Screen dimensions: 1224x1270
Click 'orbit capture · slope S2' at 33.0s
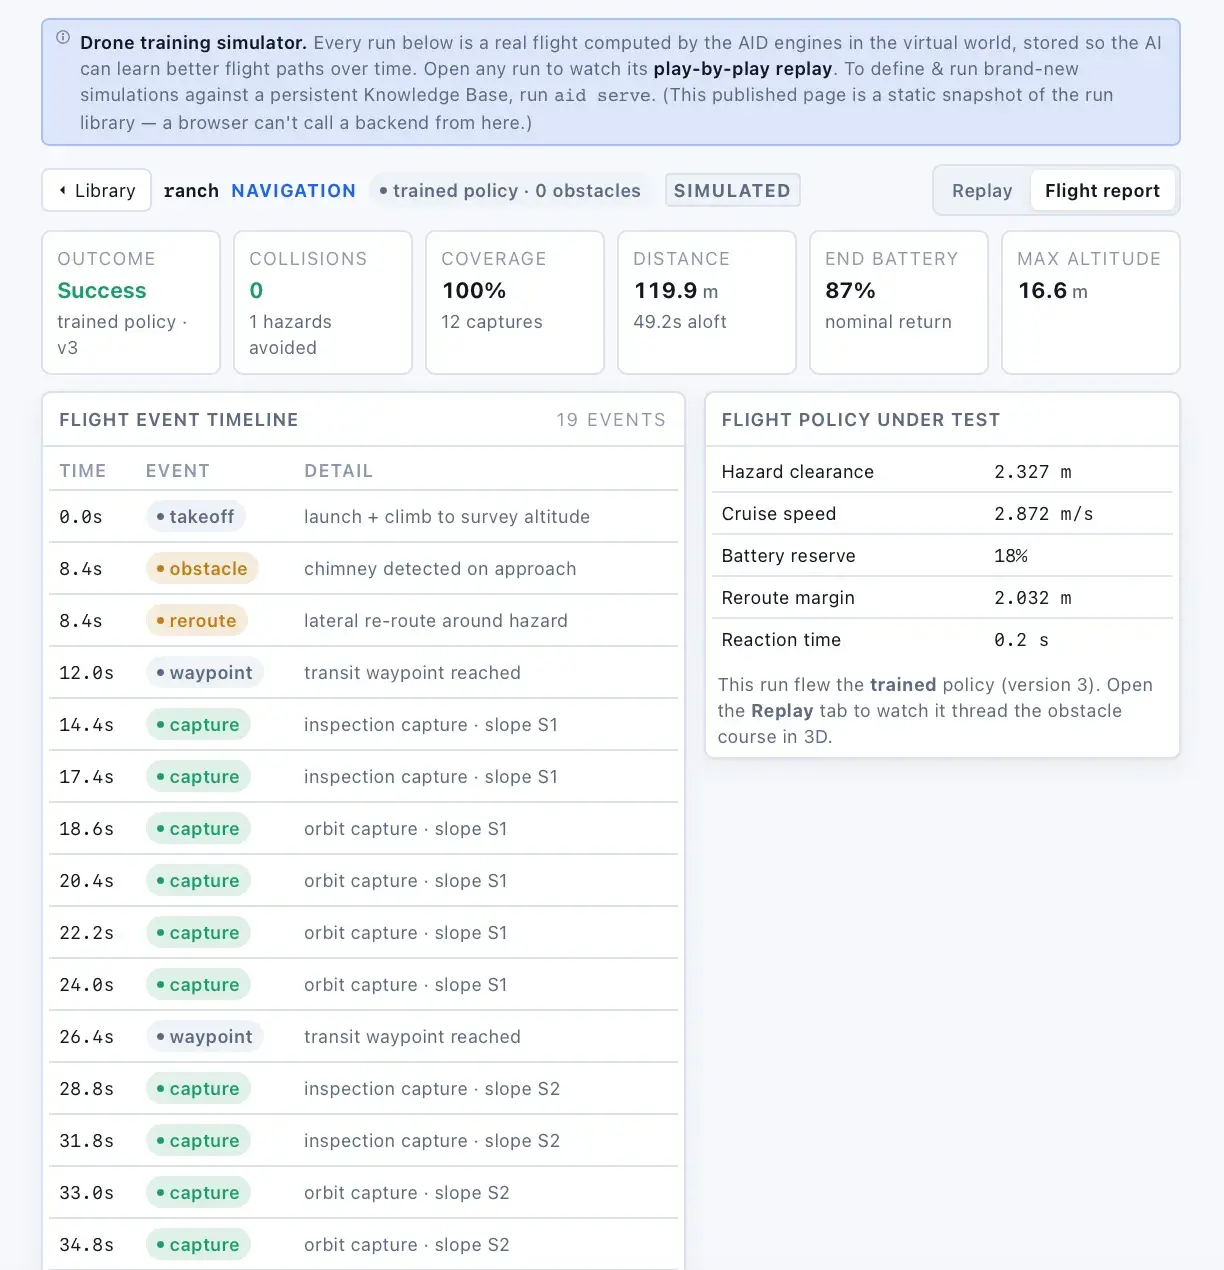[x=407, y=1192]
